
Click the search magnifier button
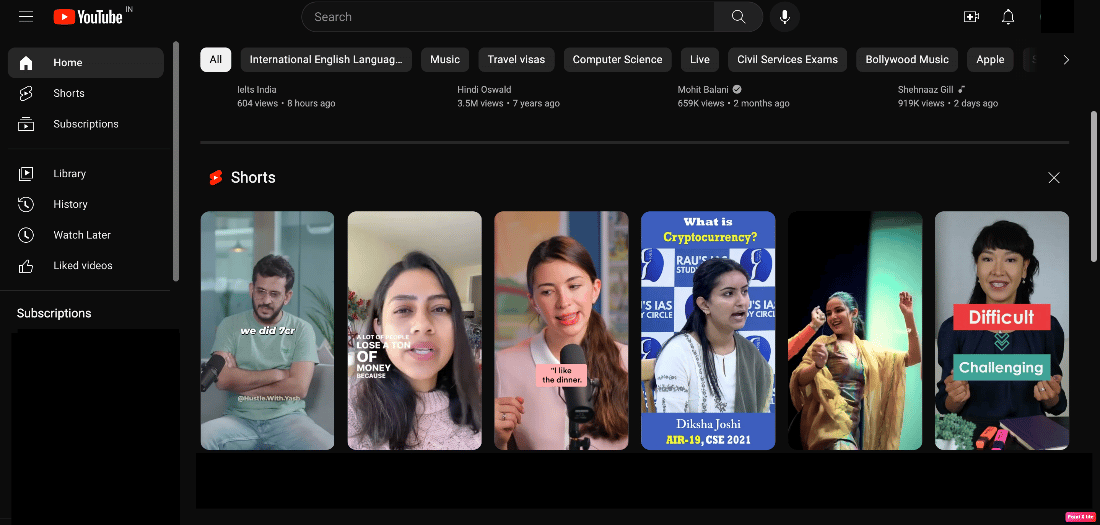tap(738, 17)
